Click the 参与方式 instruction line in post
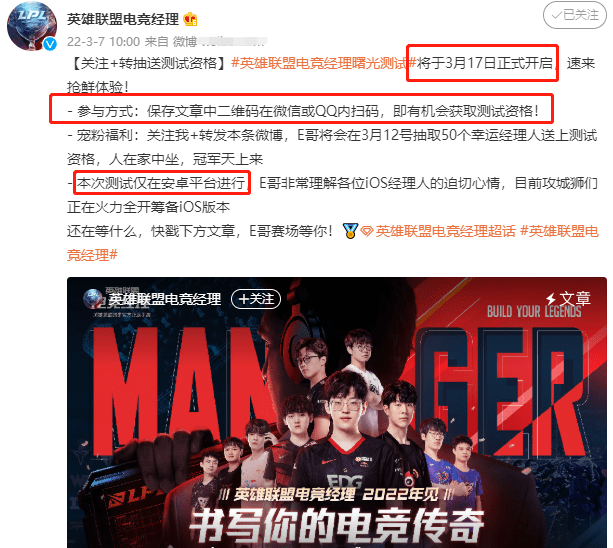This screenshot has height=548, width=613. point(303,111)
